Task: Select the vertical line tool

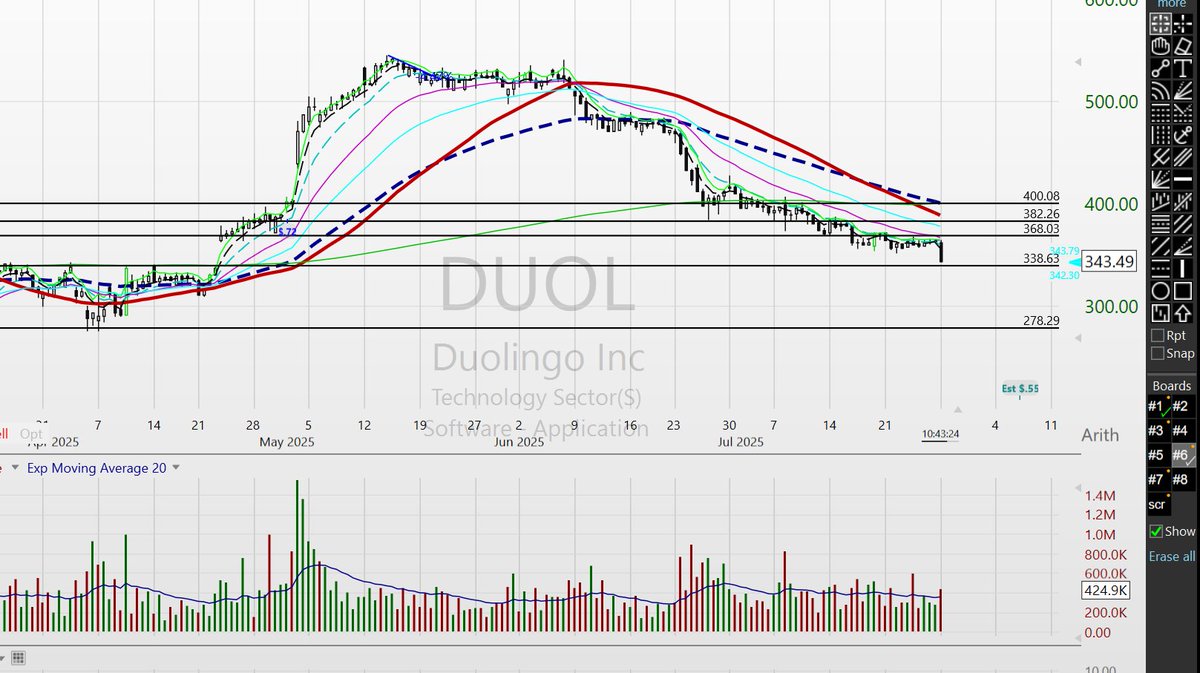Action: pyautogui.click(x=1183, y=269)
